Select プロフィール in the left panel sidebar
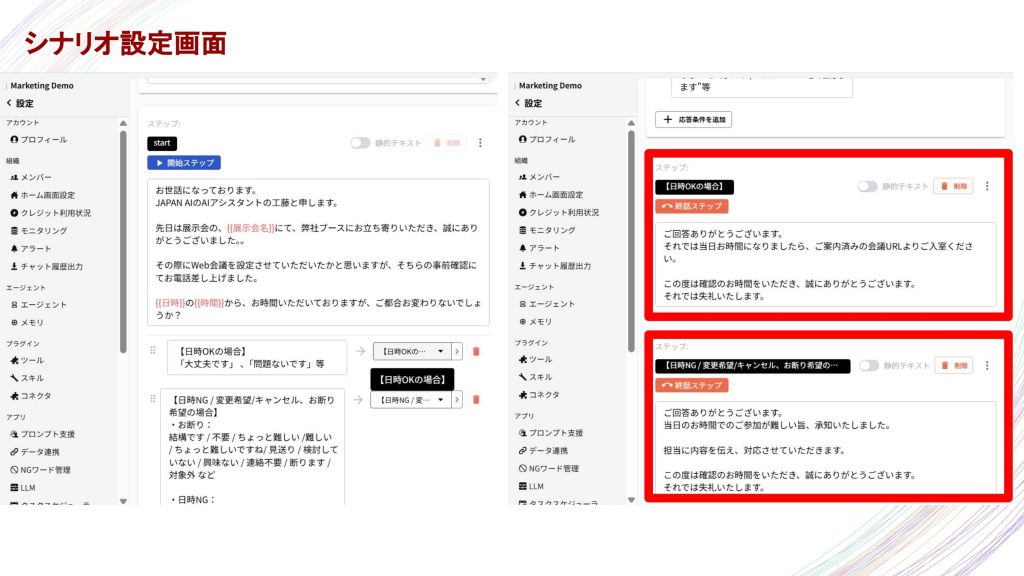This screenshot has width=1024, height=576. click(44, 139)
